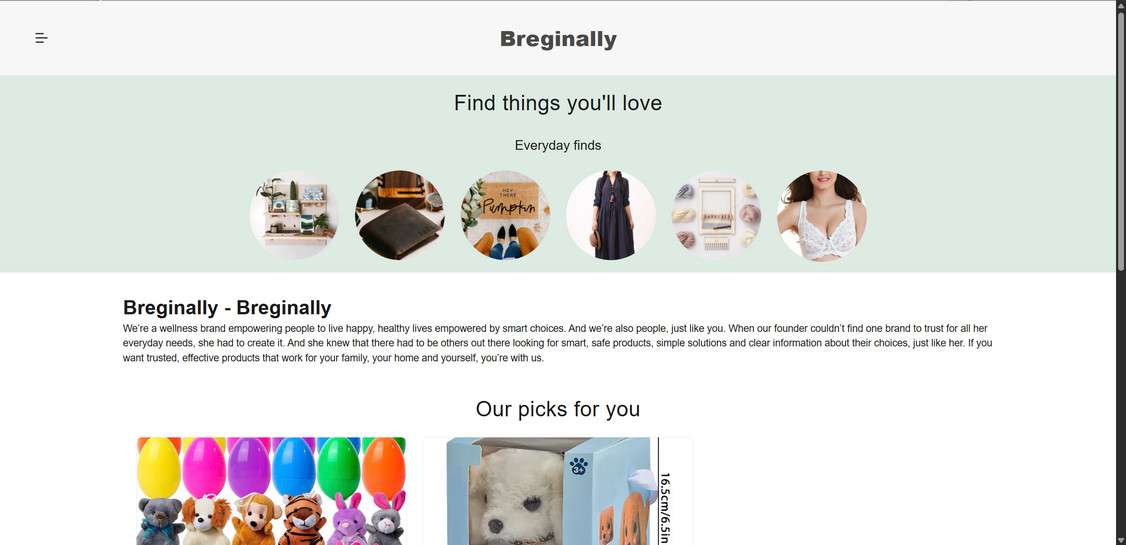Click the 16.5cm size label on product image
The width and height of the screenshot is (1126, 545).
click(665, 508)
